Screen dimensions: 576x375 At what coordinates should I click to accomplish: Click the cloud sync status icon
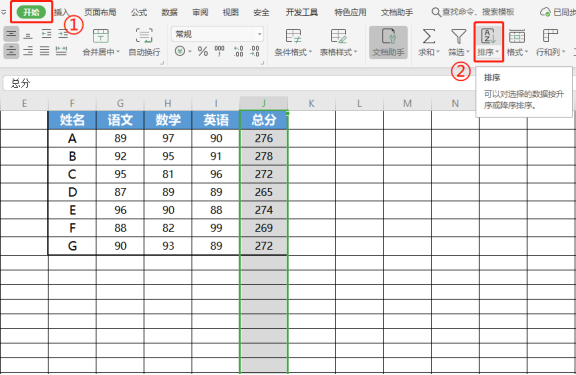[546, 12]
